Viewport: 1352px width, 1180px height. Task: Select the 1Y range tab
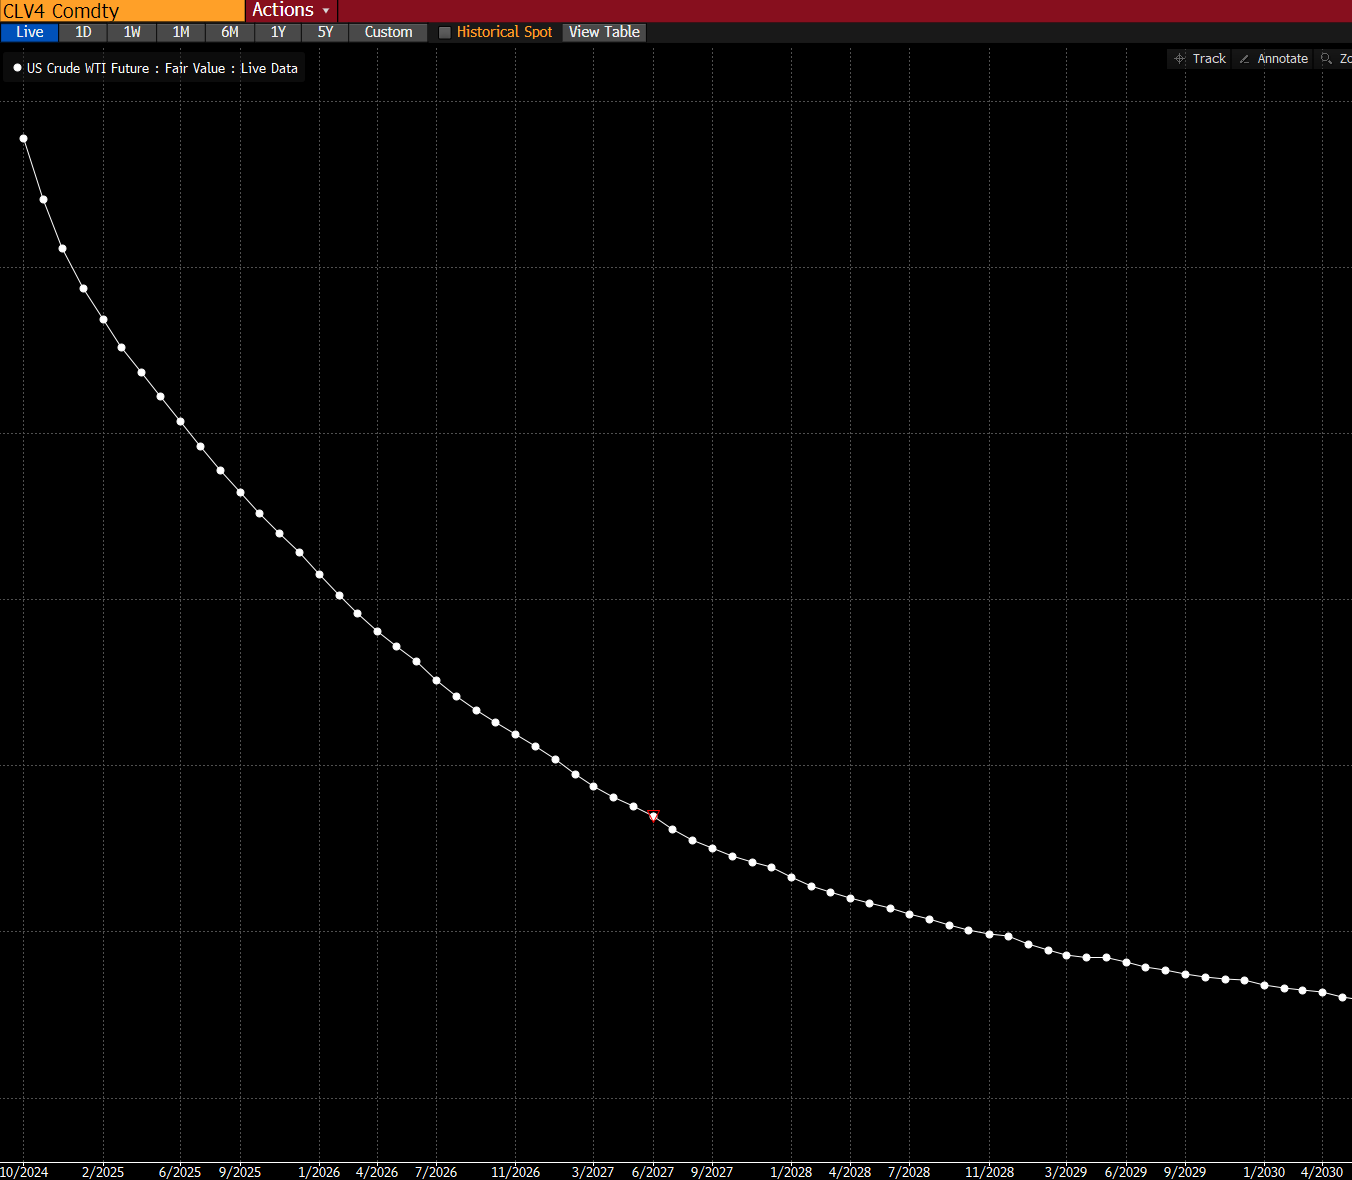click(278, 32)
